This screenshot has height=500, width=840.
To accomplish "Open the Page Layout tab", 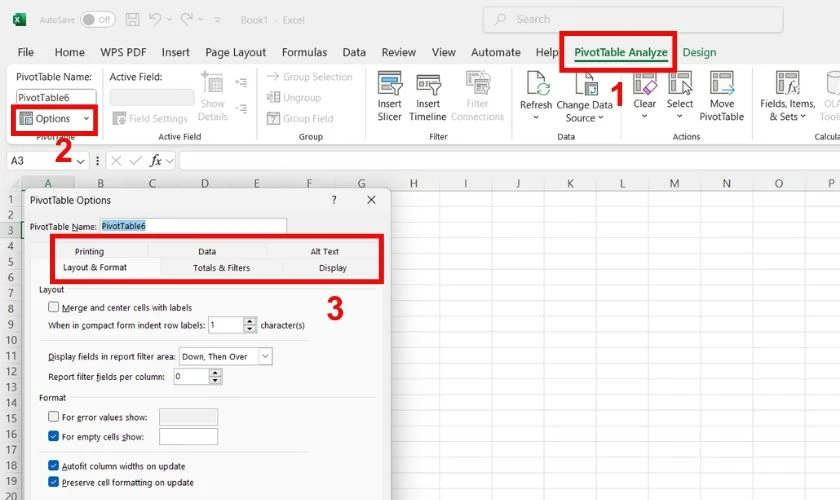I will point(236,52).
